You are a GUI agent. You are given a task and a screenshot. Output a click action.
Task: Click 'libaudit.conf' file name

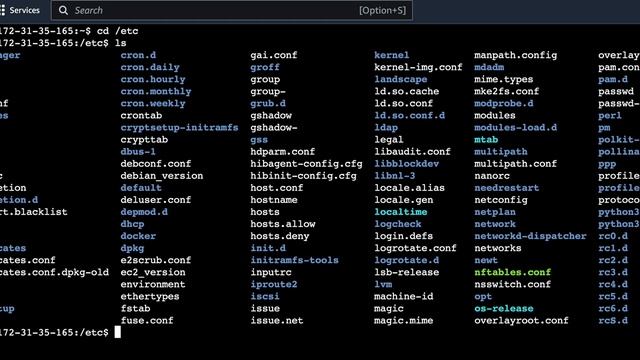(413, 151)
